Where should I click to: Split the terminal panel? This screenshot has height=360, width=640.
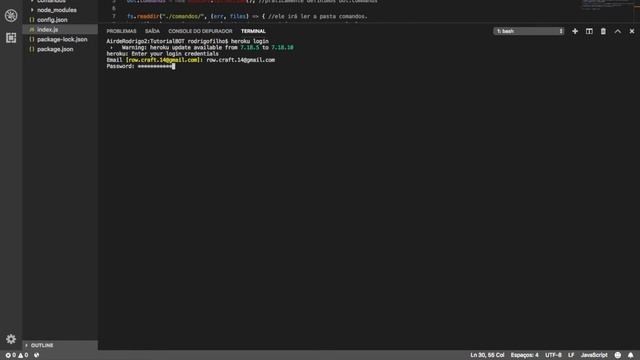[x=589, y=31]
